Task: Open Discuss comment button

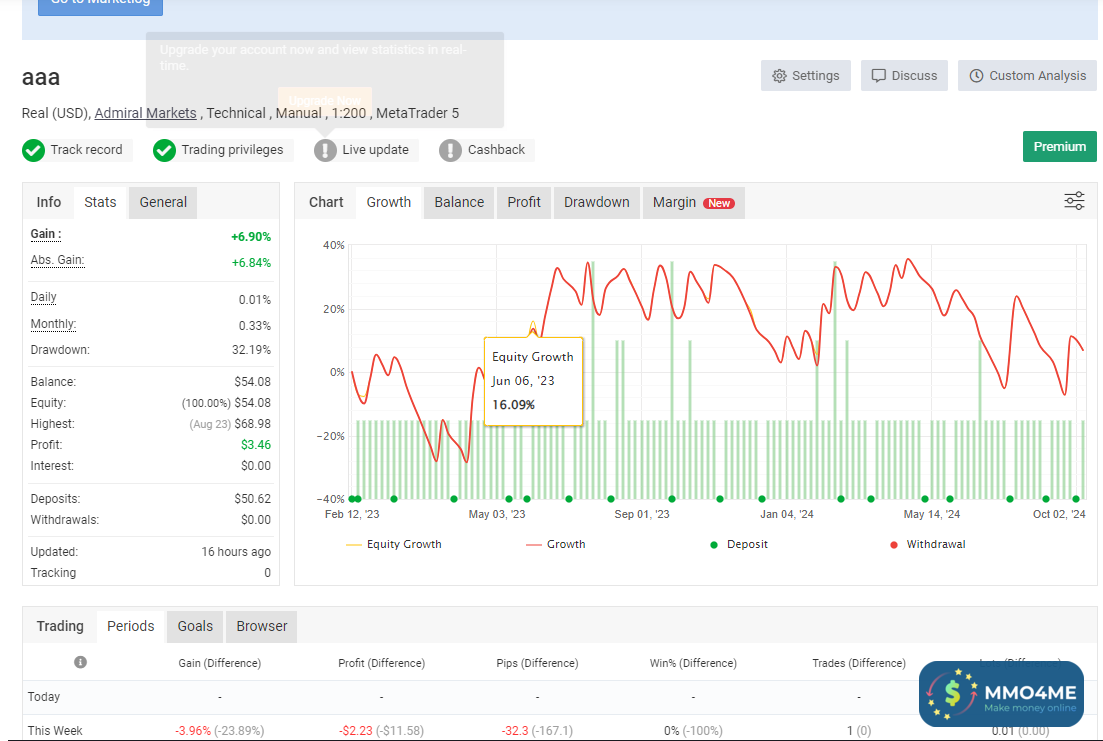Action: 904,76
